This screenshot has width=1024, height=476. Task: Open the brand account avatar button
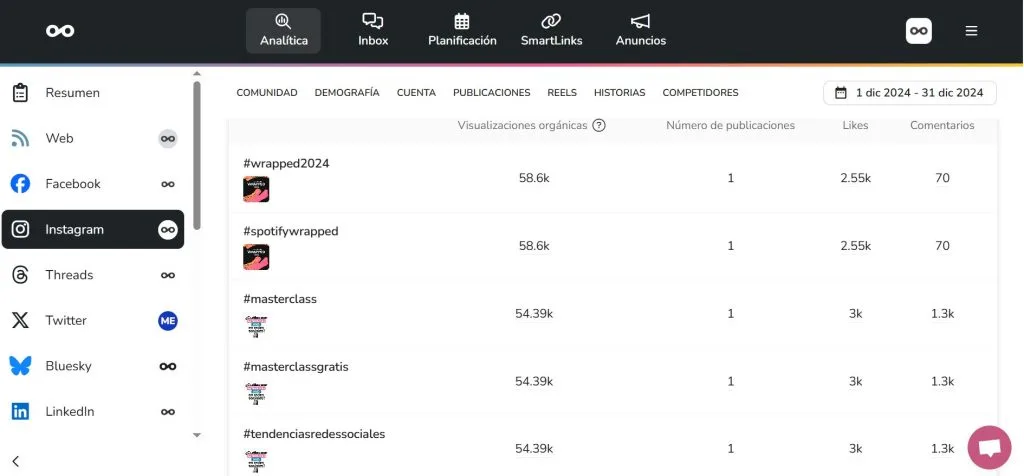pyautogui.click(x=919, y=31)
